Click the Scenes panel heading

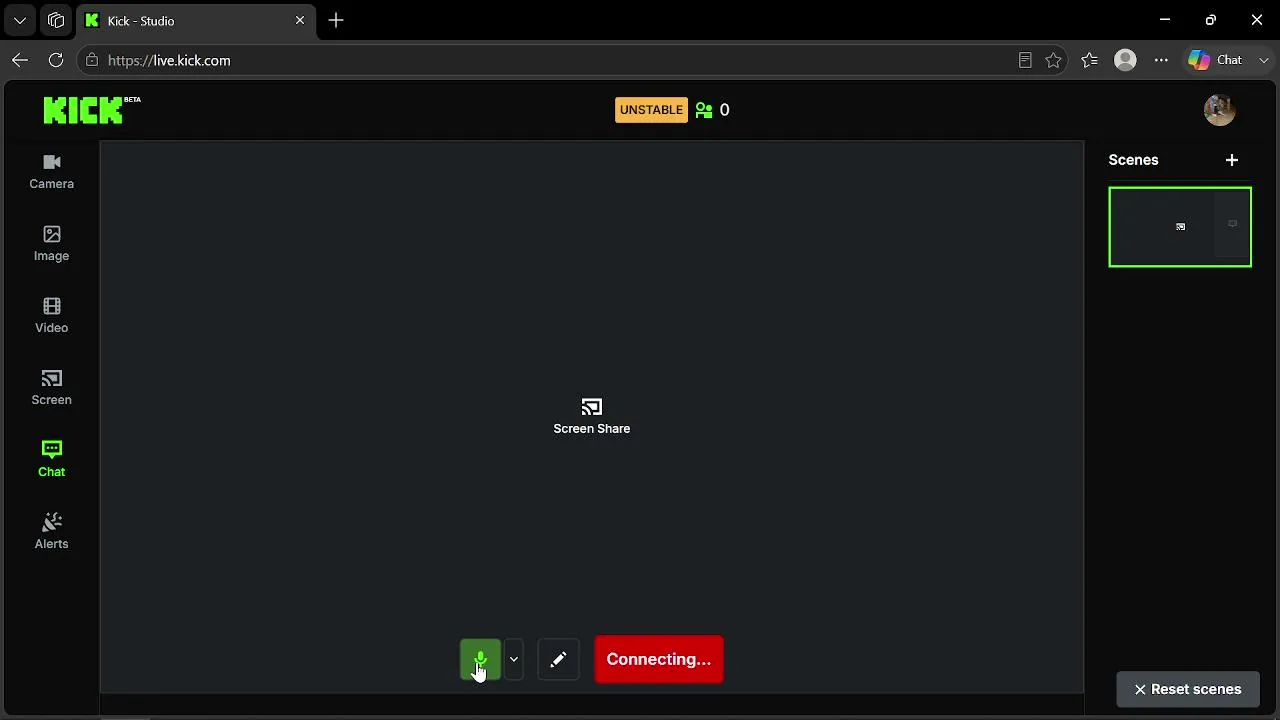[x=1133, y=160]
